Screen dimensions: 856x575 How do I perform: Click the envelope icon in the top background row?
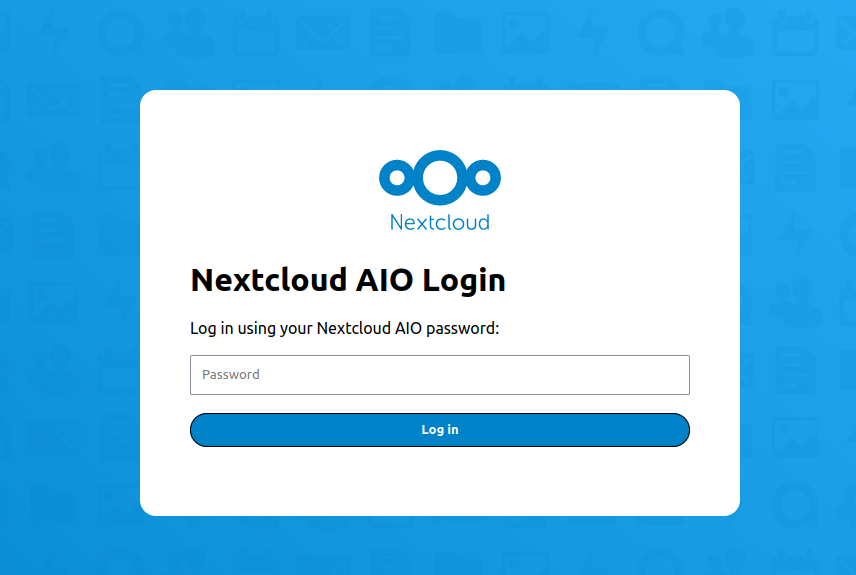[322, 34]
